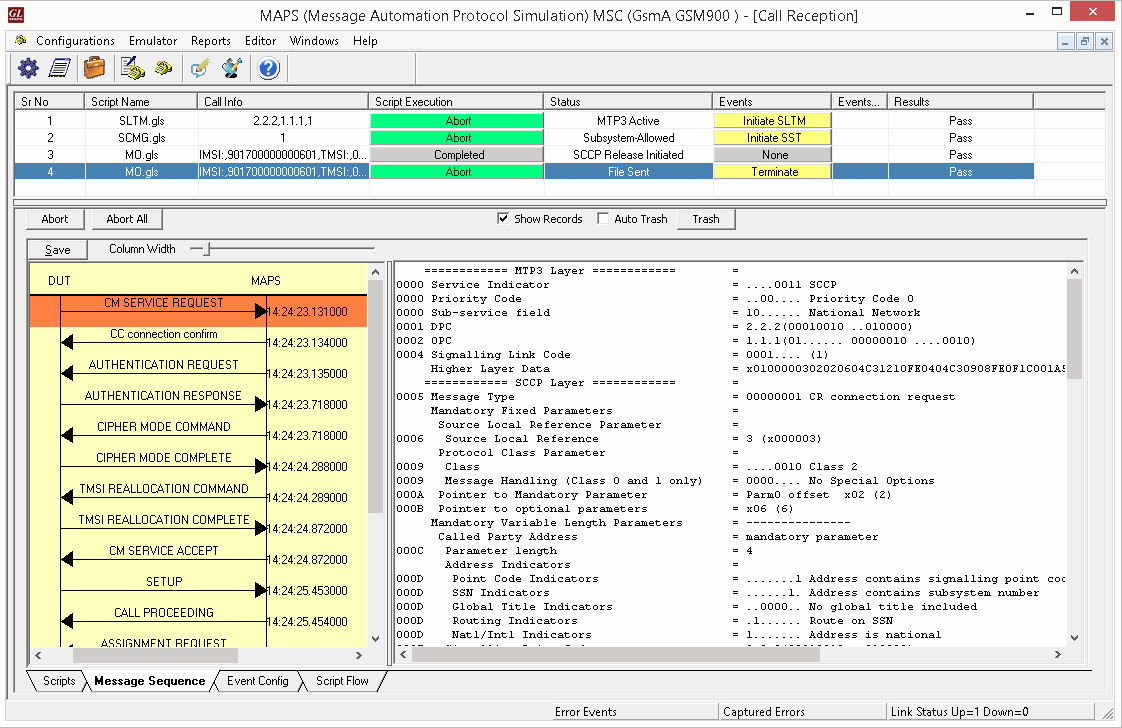1122x728 pixels.
Task: Click the blue gear setup toolbar icon
Action: pyautogui.click(x=28, y=69)
